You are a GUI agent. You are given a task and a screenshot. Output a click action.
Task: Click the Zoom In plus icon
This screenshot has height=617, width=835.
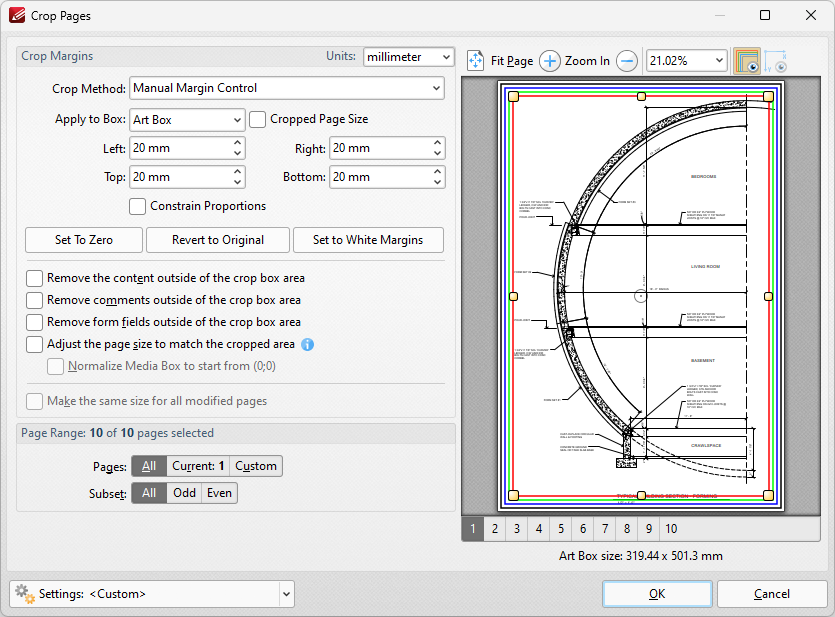[550, 61]
